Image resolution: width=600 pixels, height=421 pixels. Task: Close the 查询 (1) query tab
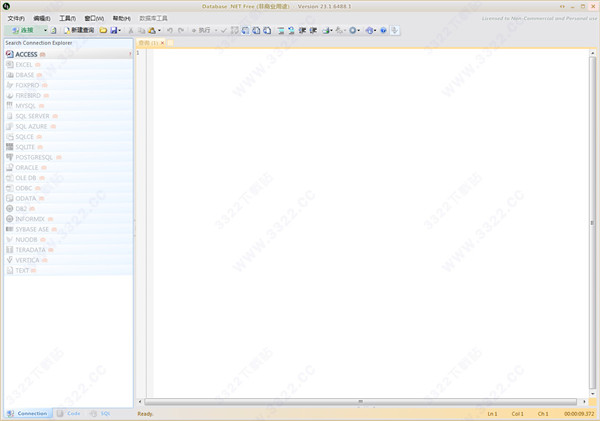tap(162, 43)
